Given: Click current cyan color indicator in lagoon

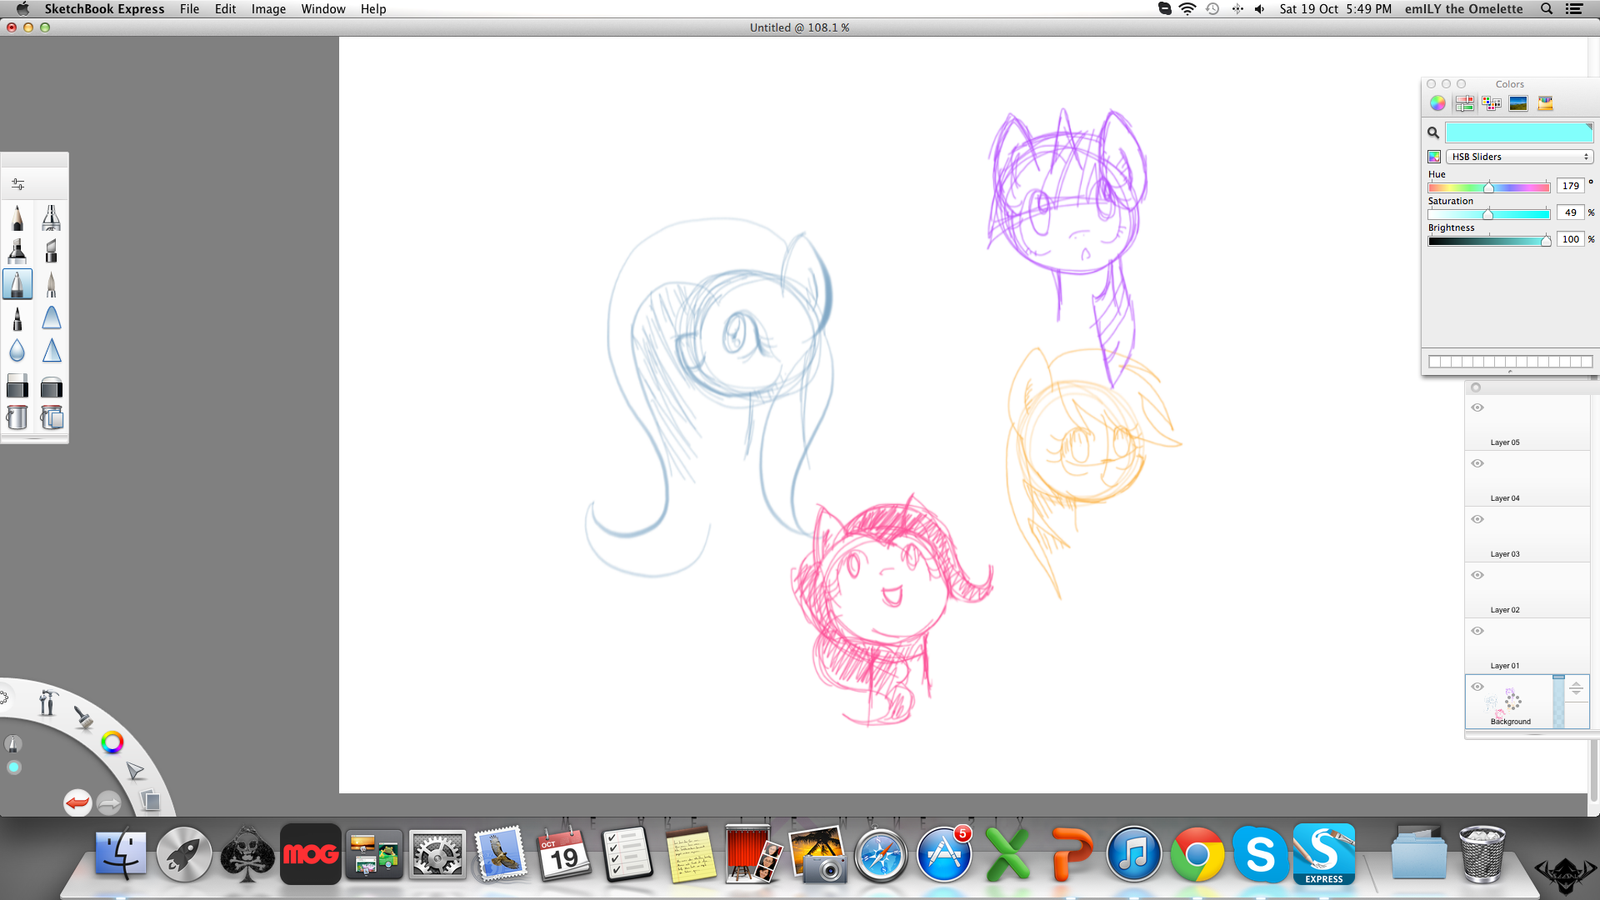Looking at the screenshot, I should point(14,768).
